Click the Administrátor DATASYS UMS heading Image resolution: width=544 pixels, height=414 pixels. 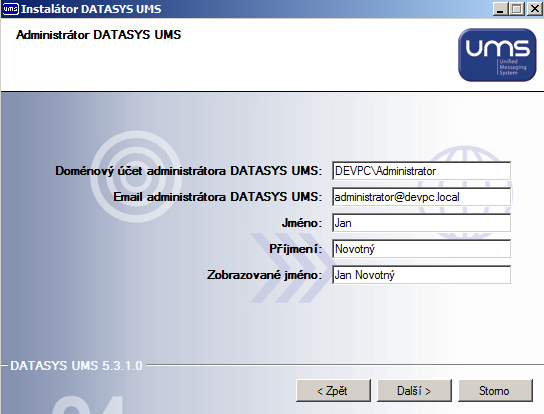99,35
